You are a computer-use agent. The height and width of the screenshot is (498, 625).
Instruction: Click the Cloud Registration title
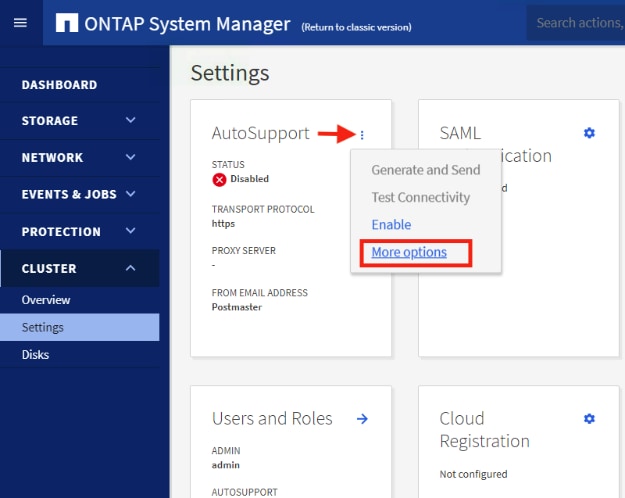(x=484, y=430)
